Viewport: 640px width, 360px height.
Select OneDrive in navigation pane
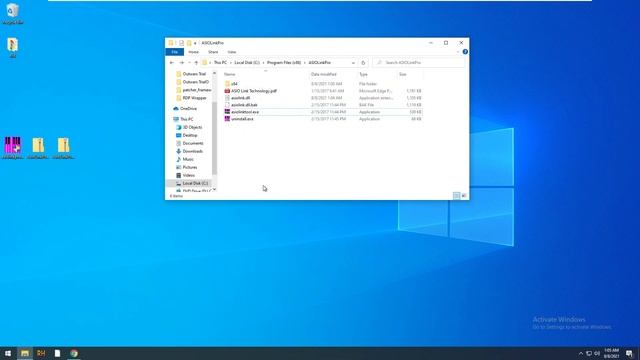(x=189, y=109)
